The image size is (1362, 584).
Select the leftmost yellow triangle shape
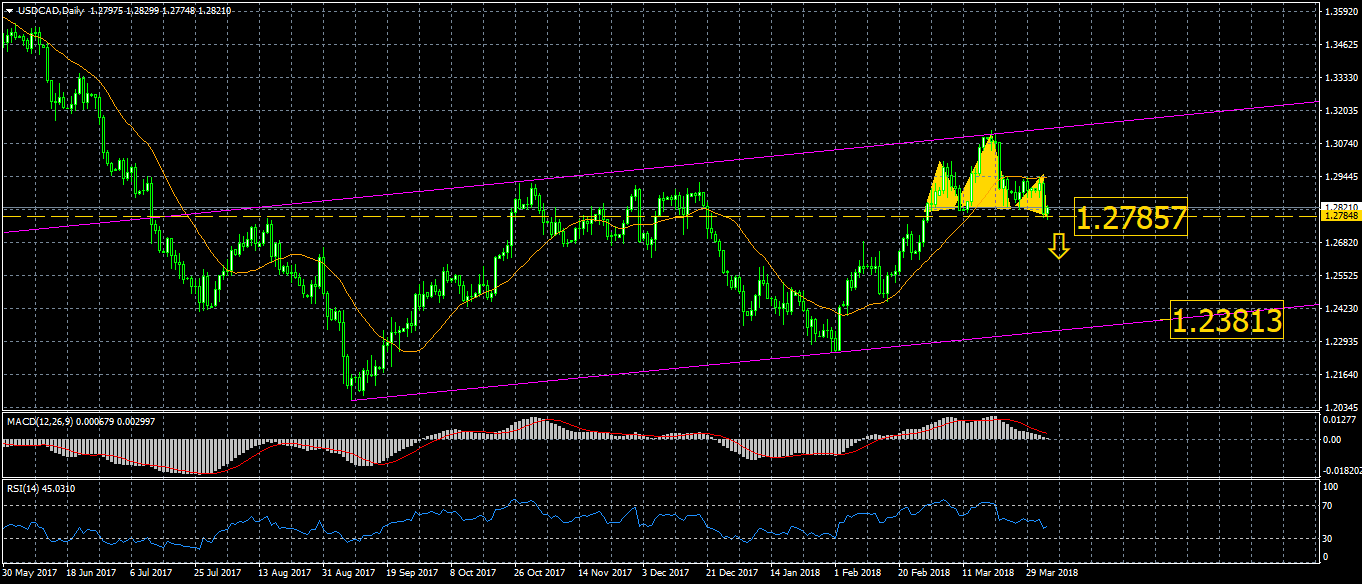click(941, 190)
